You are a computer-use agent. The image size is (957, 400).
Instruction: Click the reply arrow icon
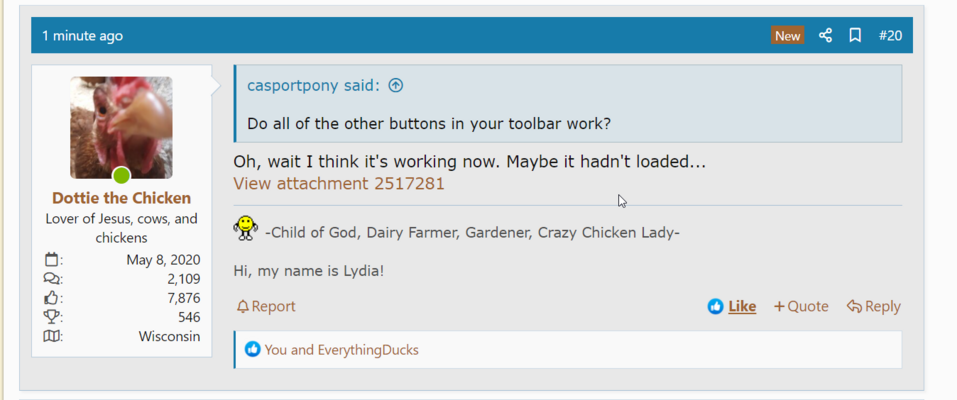coord(854,307)
